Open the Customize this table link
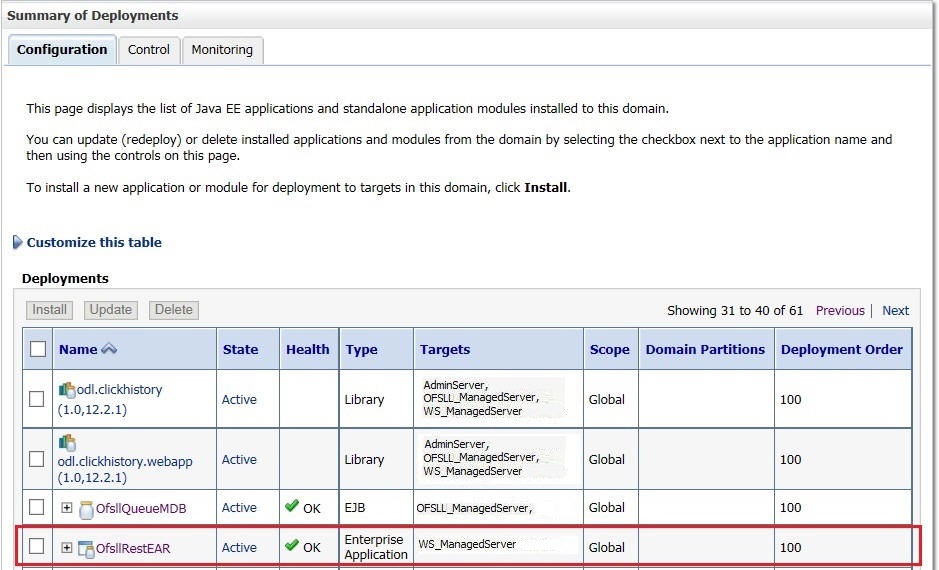Screen dimensions: 939x570 (x=94, y=242)
